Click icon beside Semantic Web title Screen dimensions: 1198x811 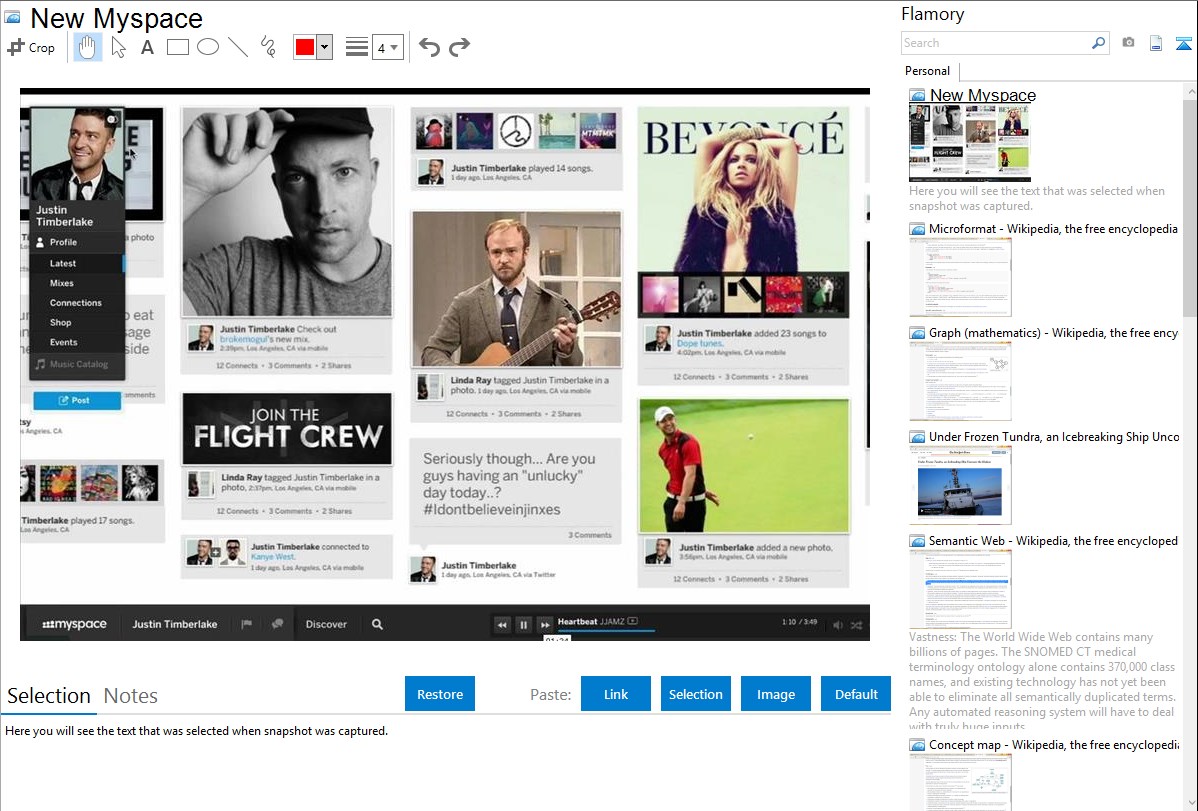tap(917, 540)
